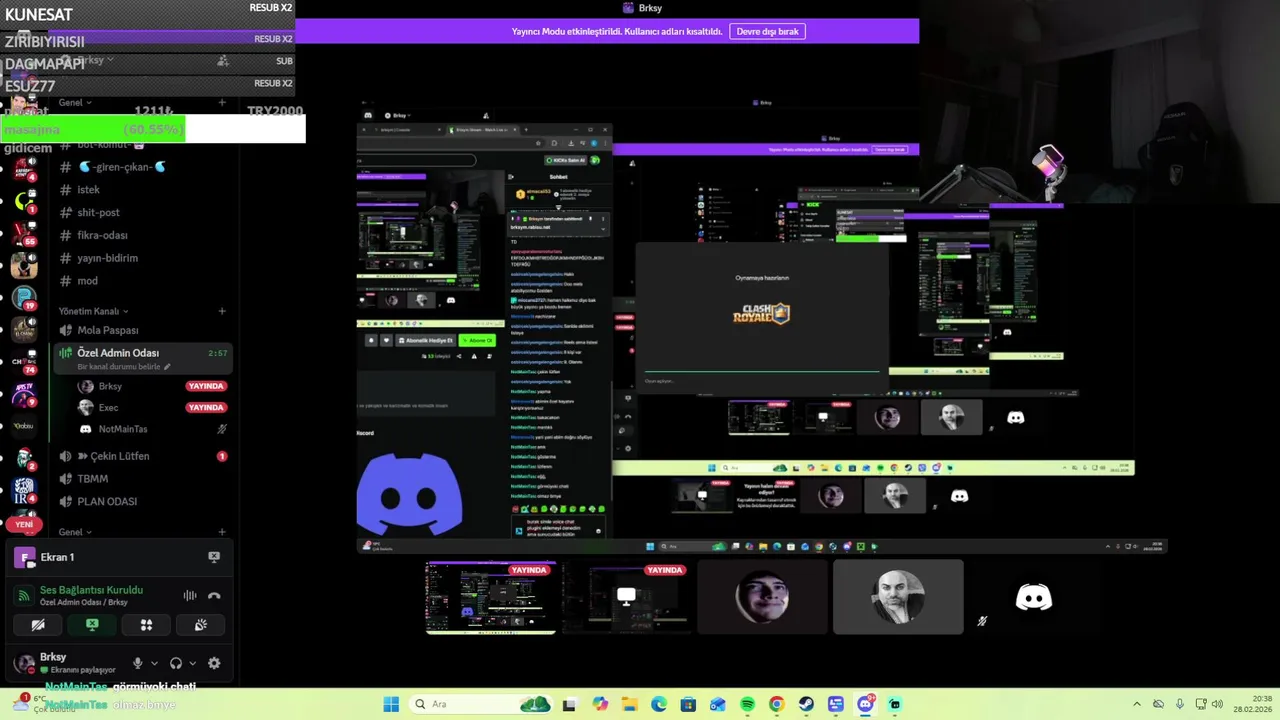
Task: Open Discord from the taskbar
Action: (865, 704)
